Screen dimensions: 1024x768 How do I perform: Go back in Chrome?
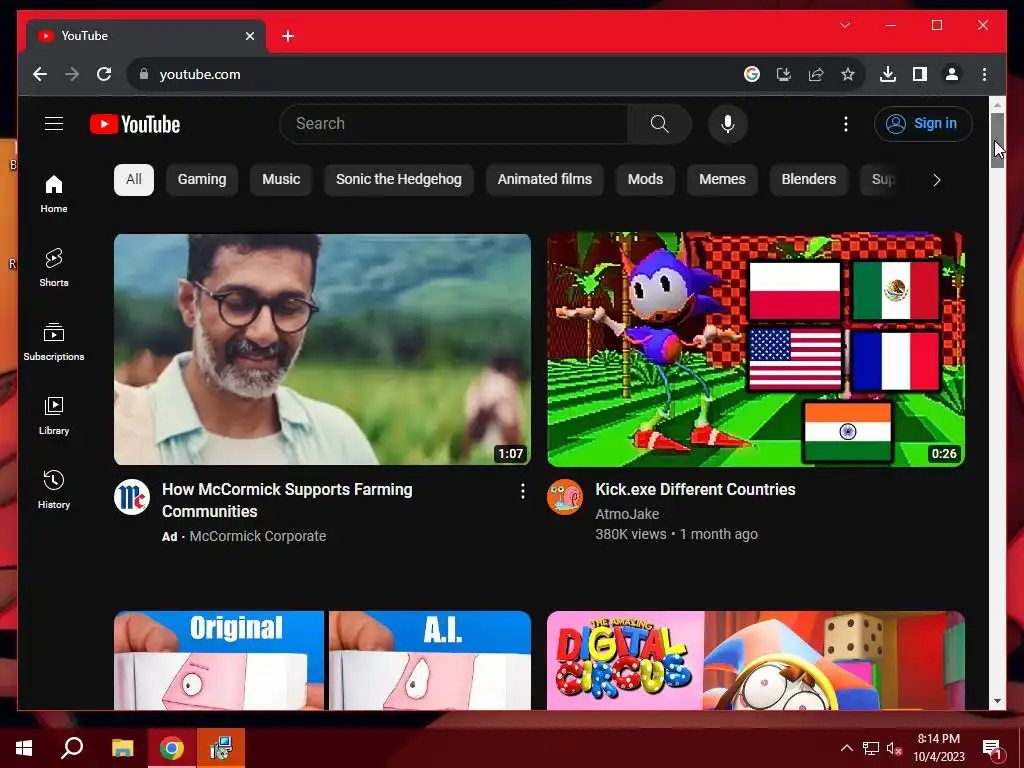40,74
